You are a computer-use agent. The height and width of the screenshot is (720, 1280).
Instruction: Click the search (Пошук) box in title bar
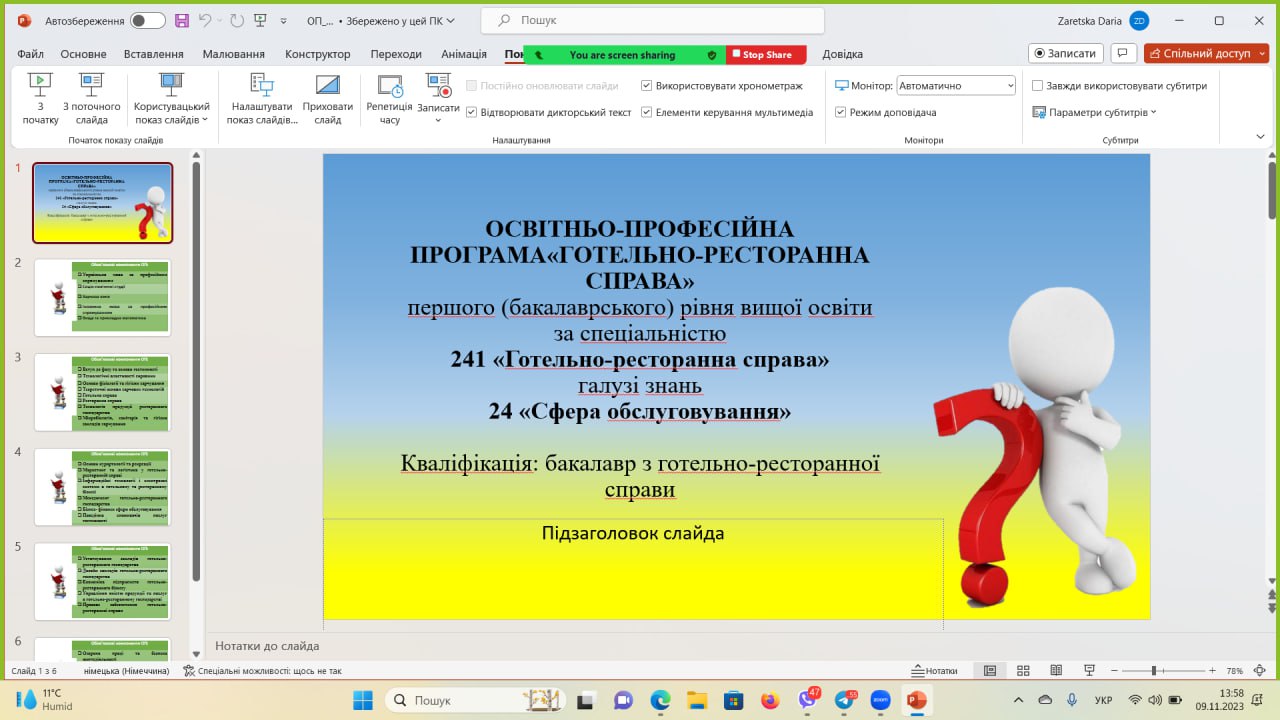(x=652, y=20)
